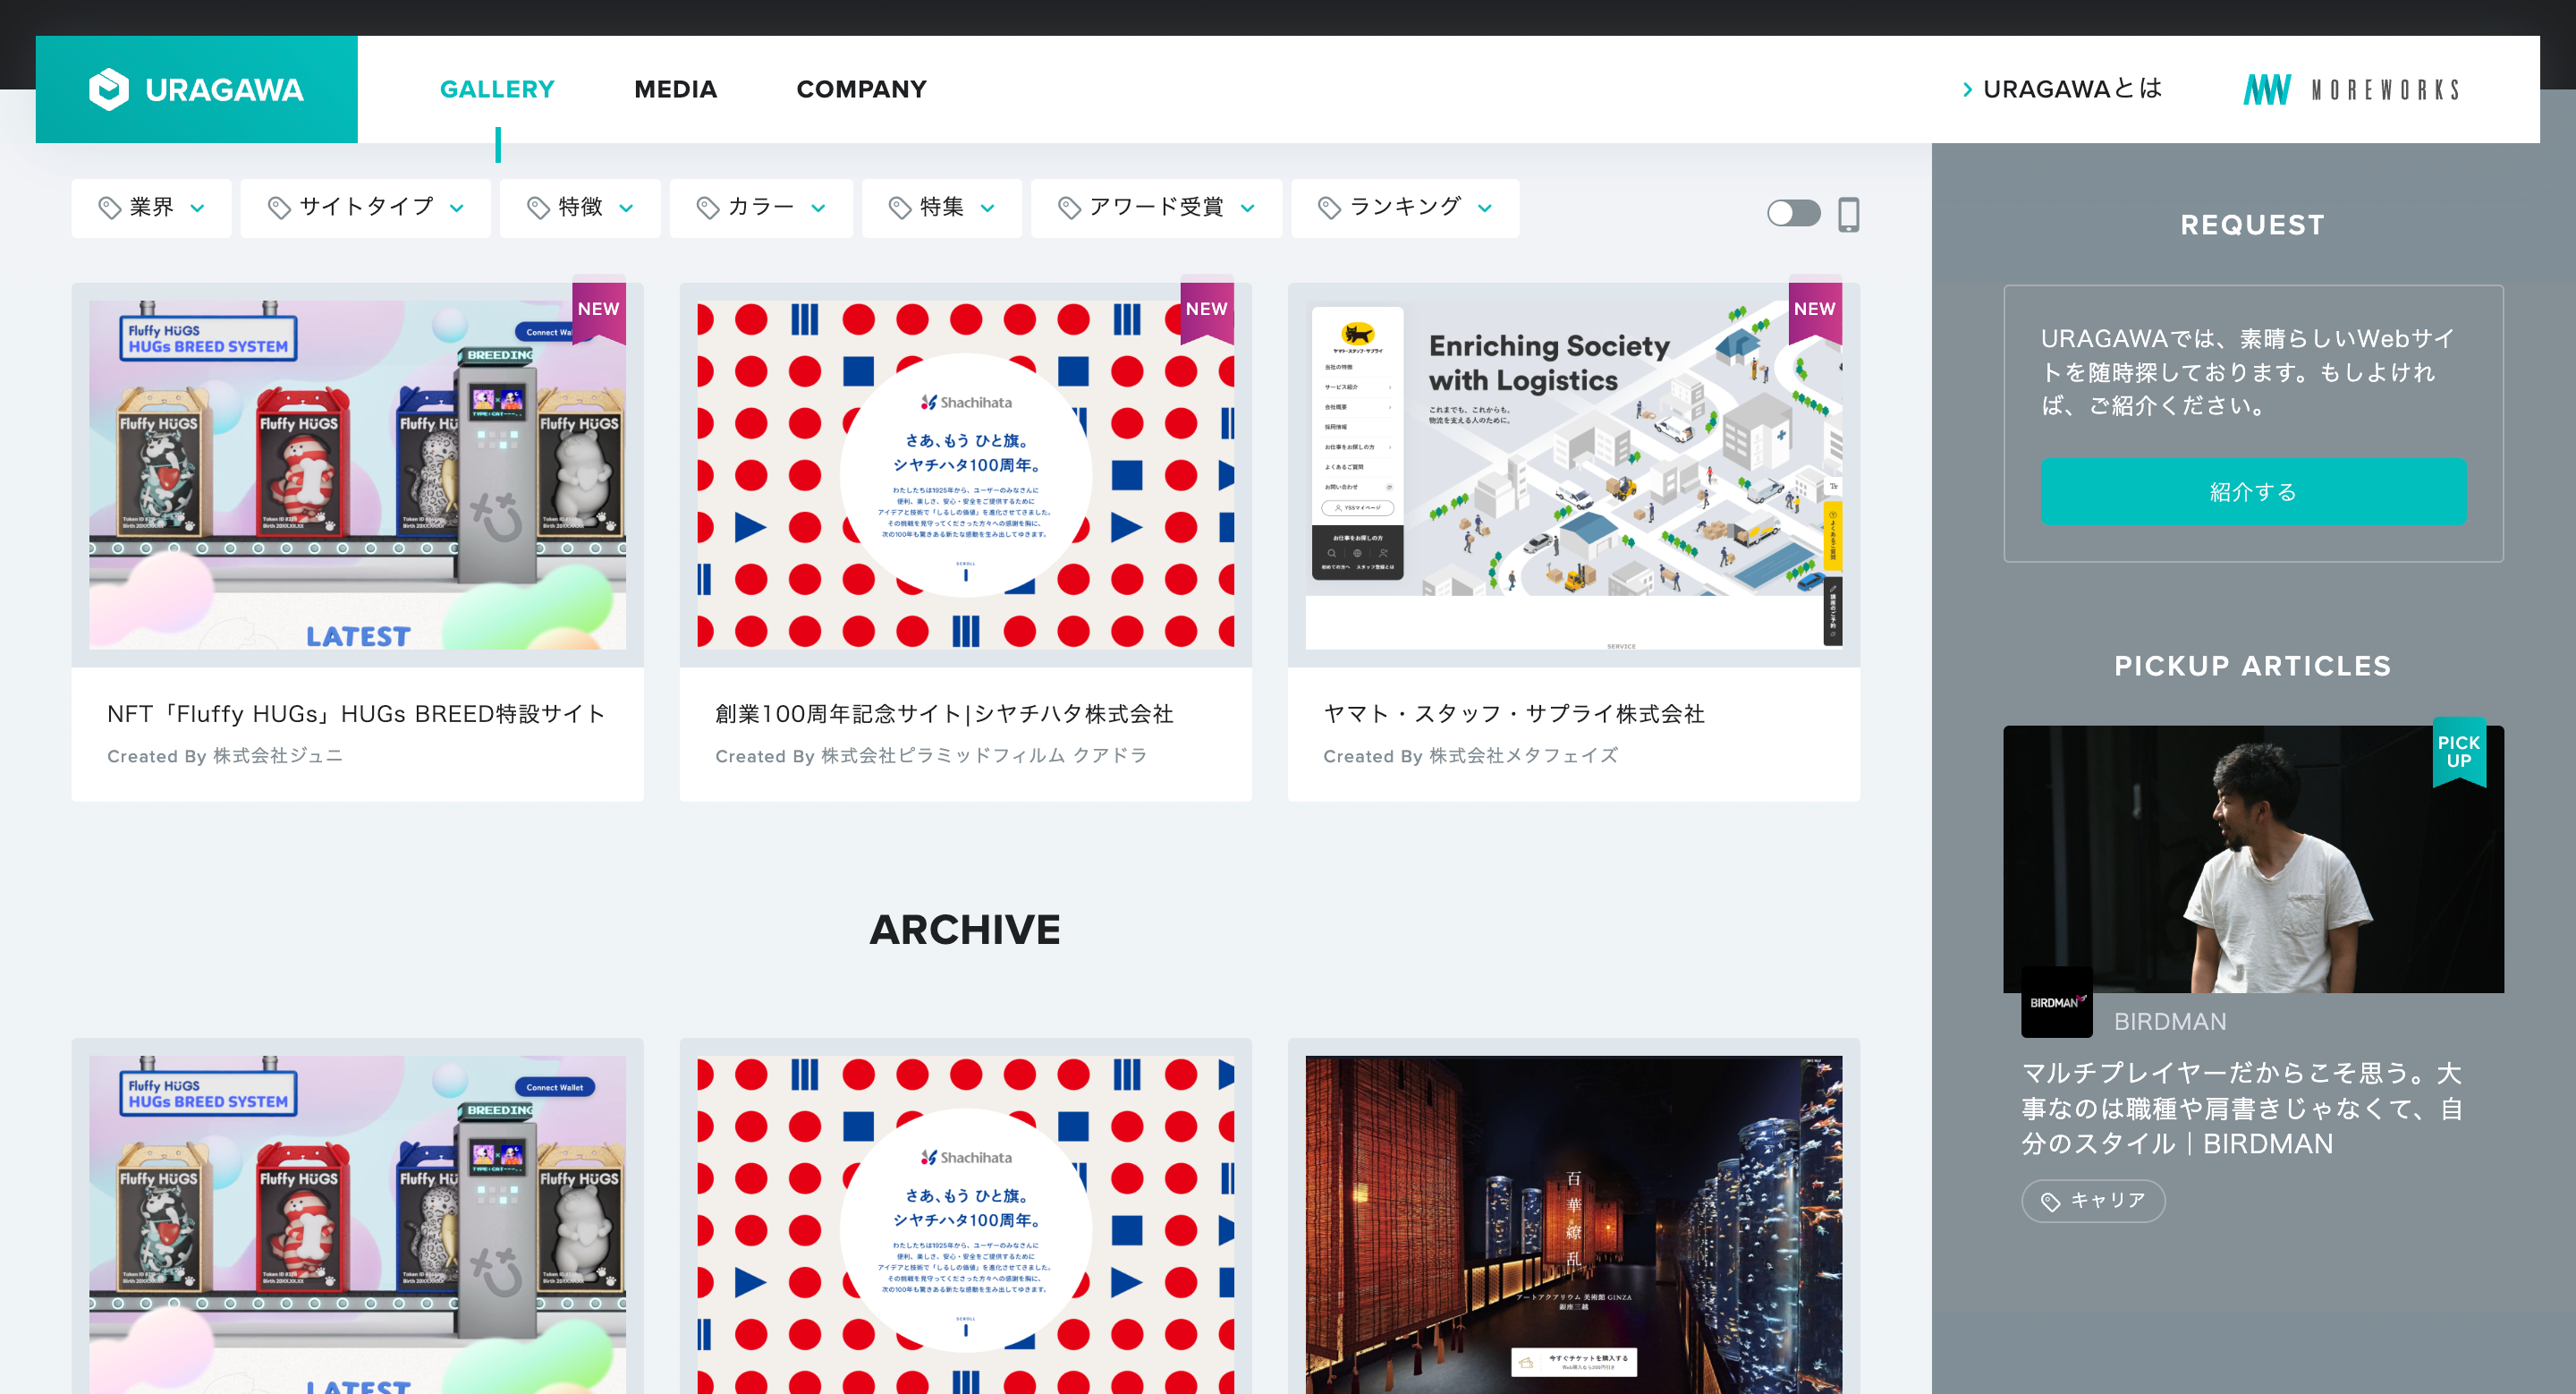This screenshot has width=2576, height=1394.
Task: Open the COMPANY tab
Action: 861,90
